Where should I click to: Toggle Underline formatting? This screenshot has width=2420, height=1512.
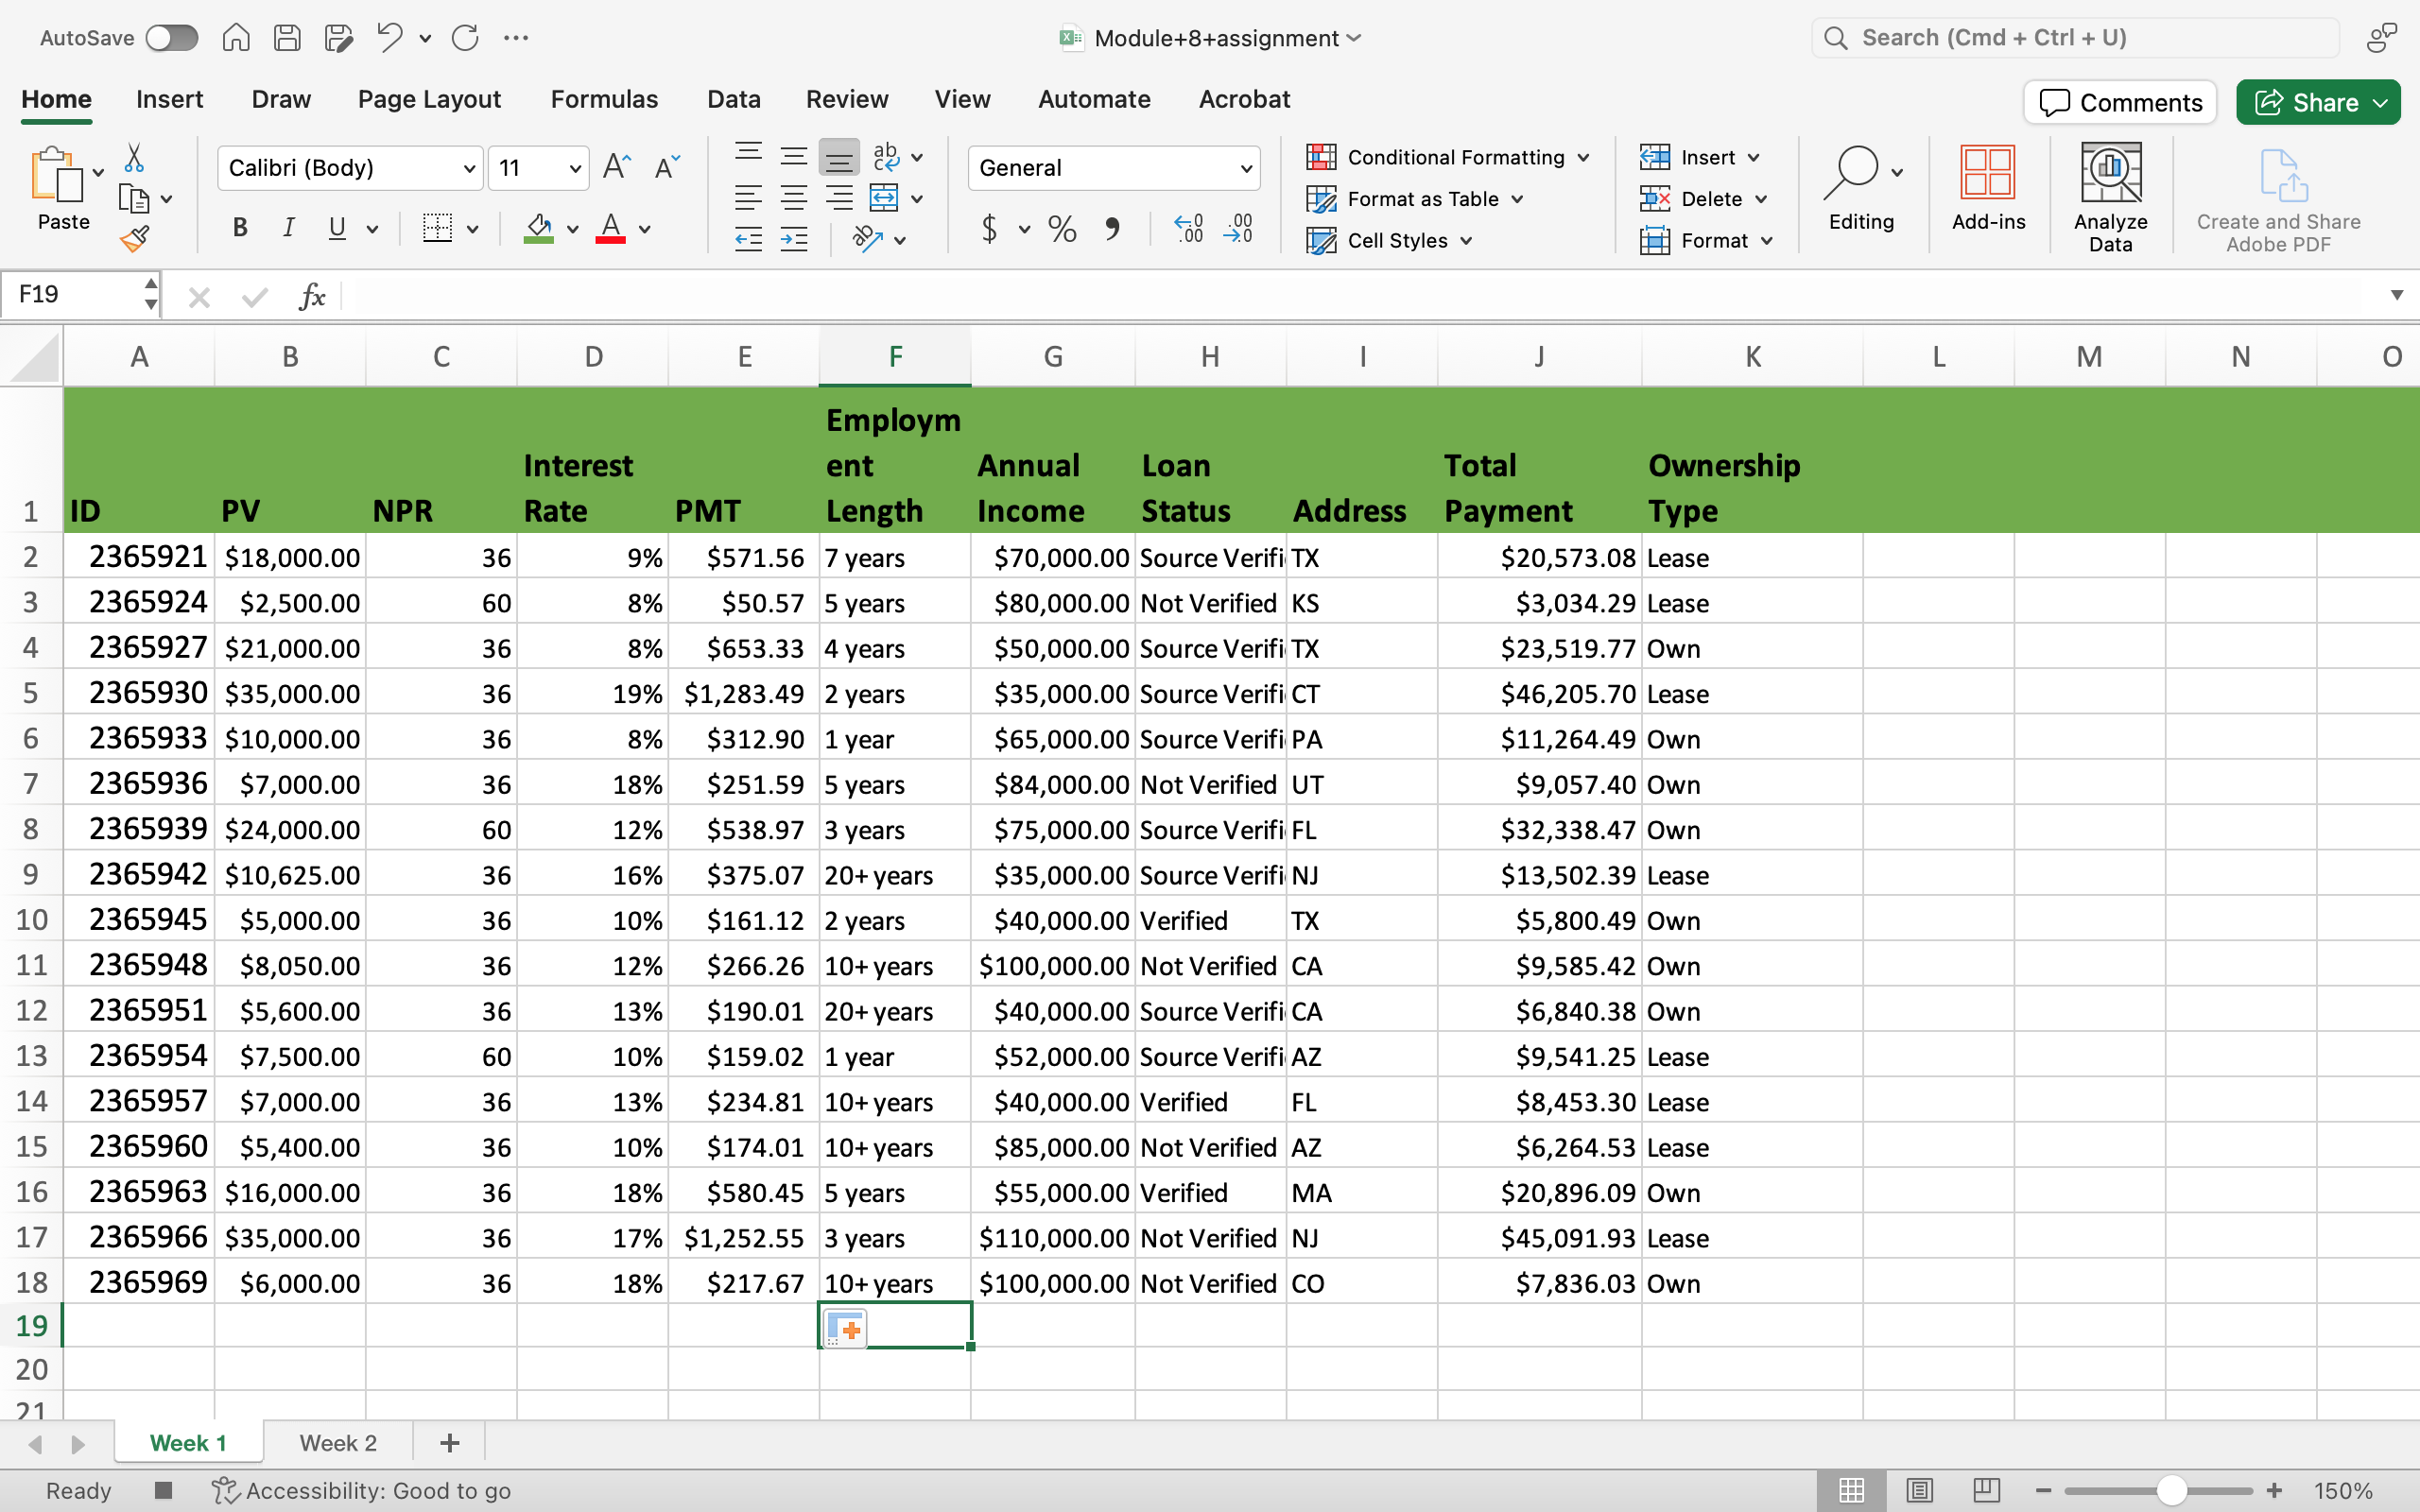point(337,228)
